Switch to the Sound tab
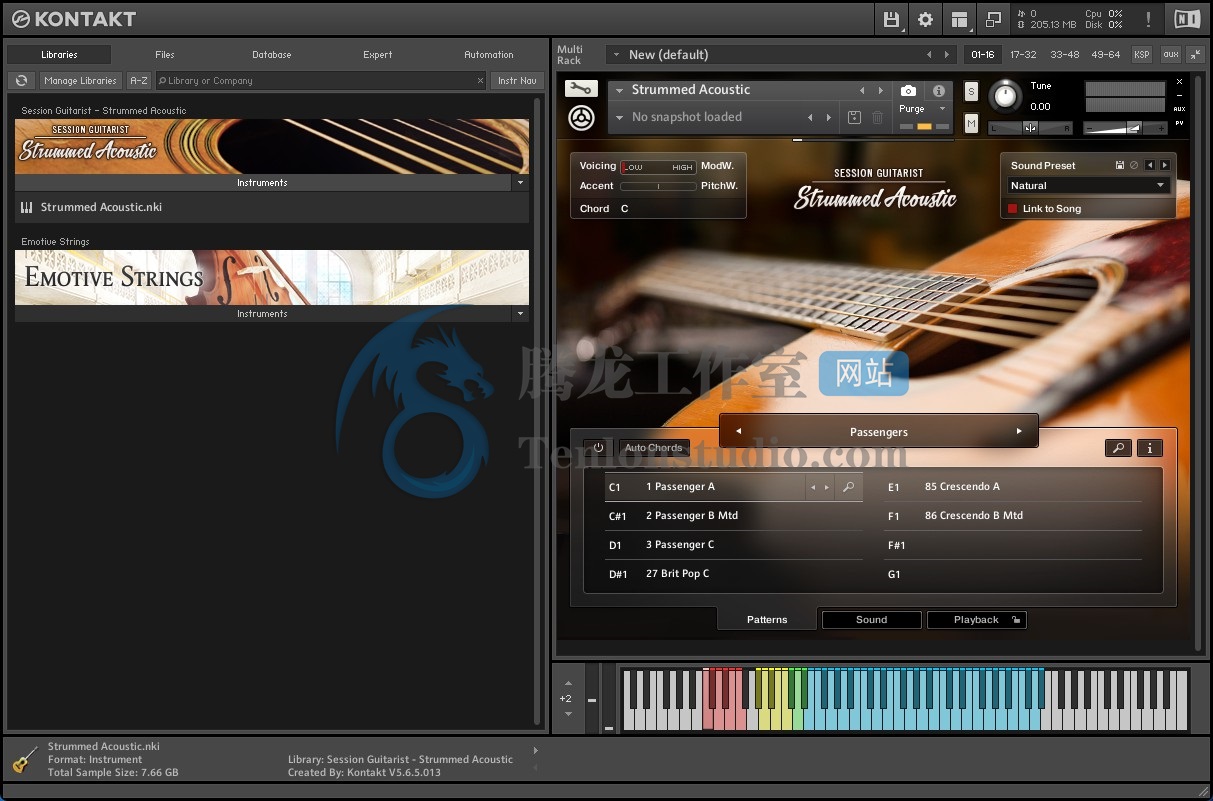This screenshot has width=1213, height=801. (871, 620)
